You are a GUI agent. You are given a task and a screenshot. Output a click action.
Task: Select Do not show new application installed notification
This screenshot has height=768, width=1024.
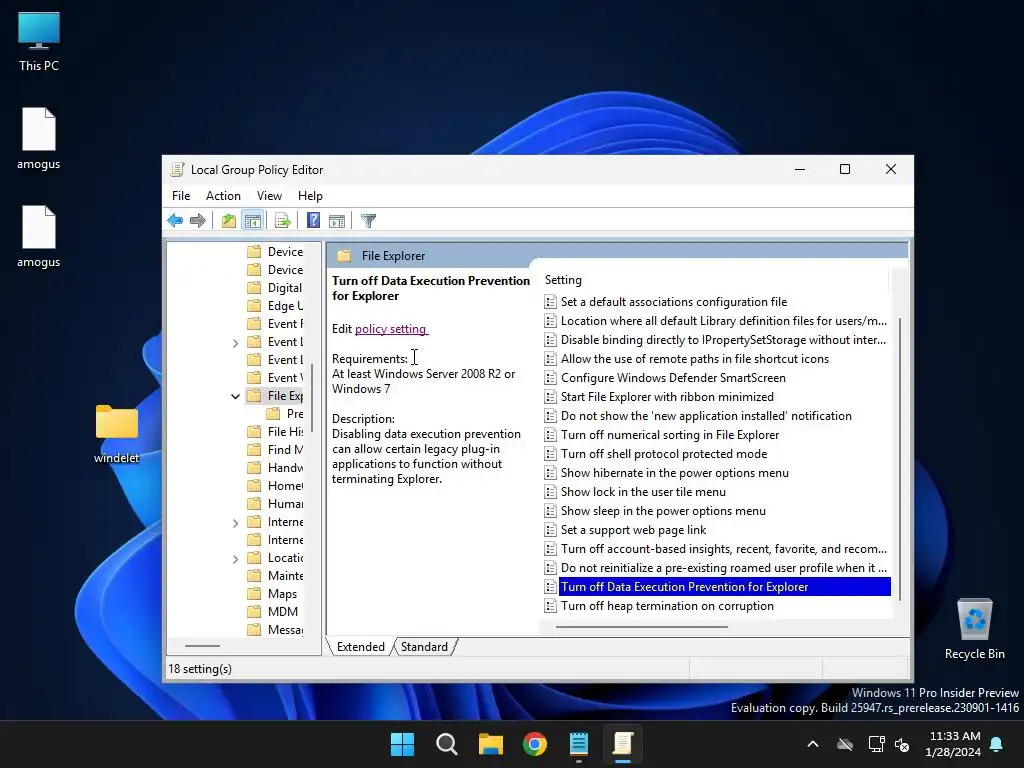pyautogui.click(x=706, y=416)
